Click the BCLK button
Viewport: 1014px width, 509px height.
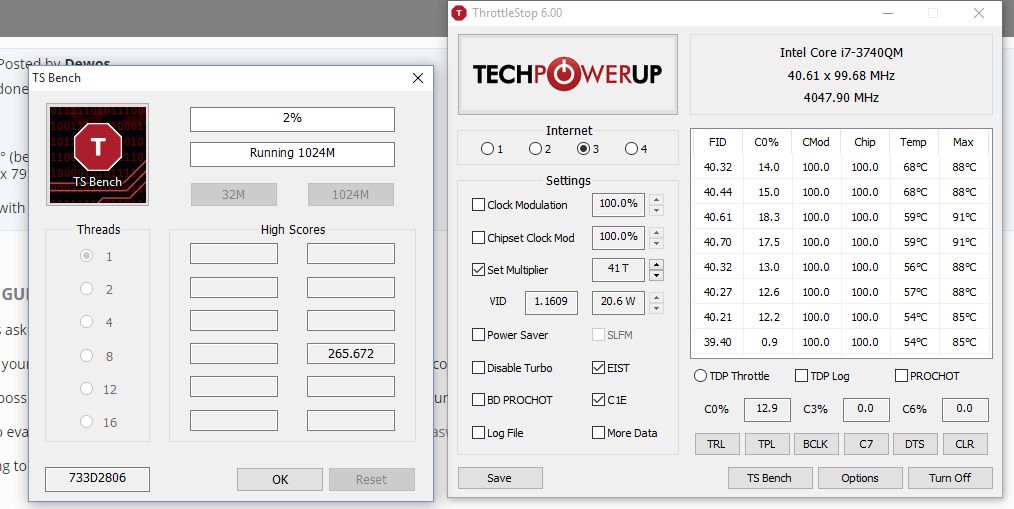(816, 444)
